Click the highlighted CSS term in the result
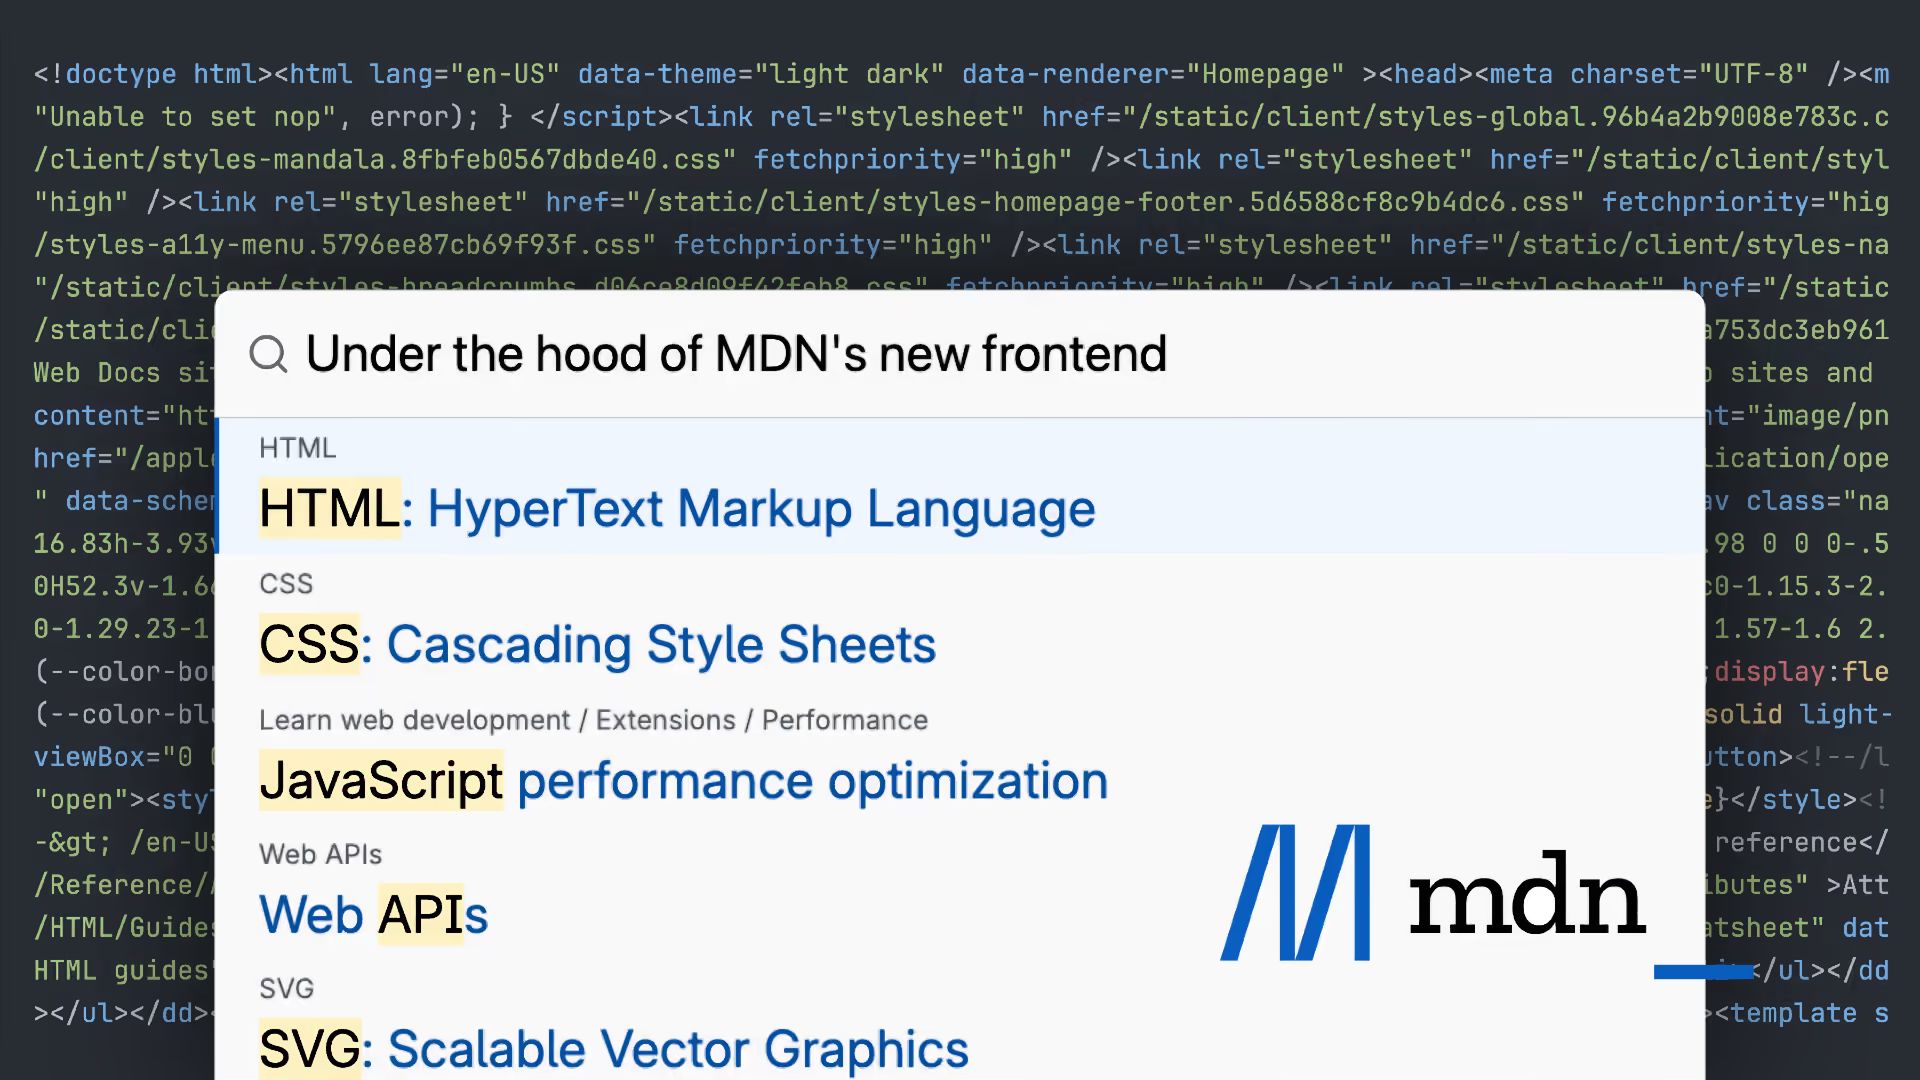This screenshot has width=1920, height=1080. (x=309, y=645)
